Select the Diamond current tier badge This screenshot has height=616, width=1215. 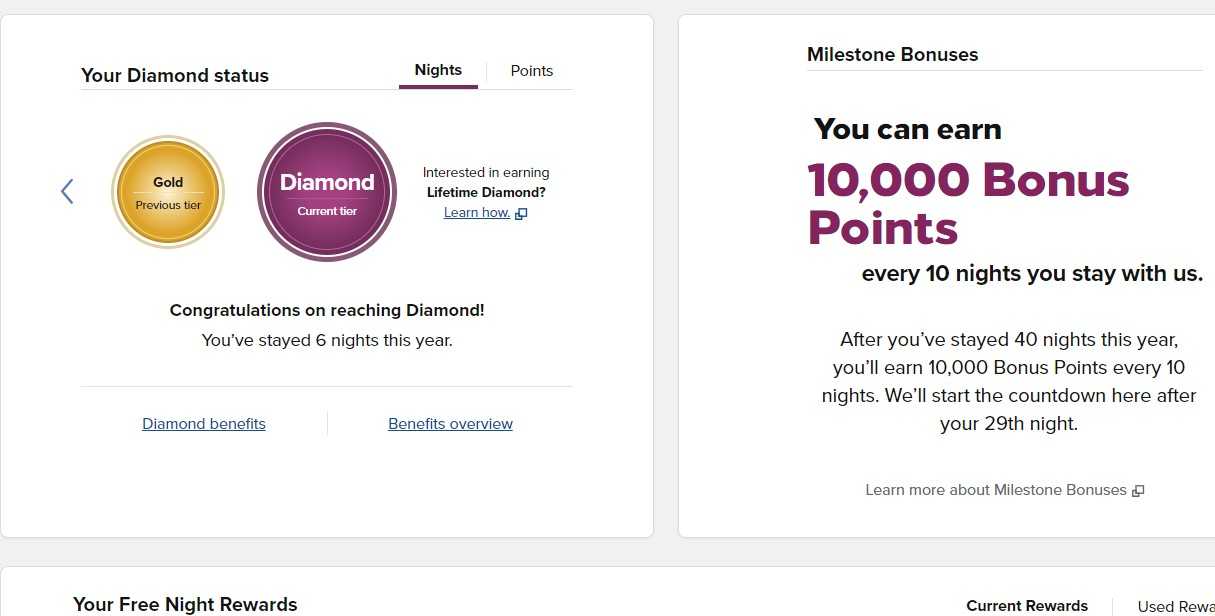[x=327, y=192]
